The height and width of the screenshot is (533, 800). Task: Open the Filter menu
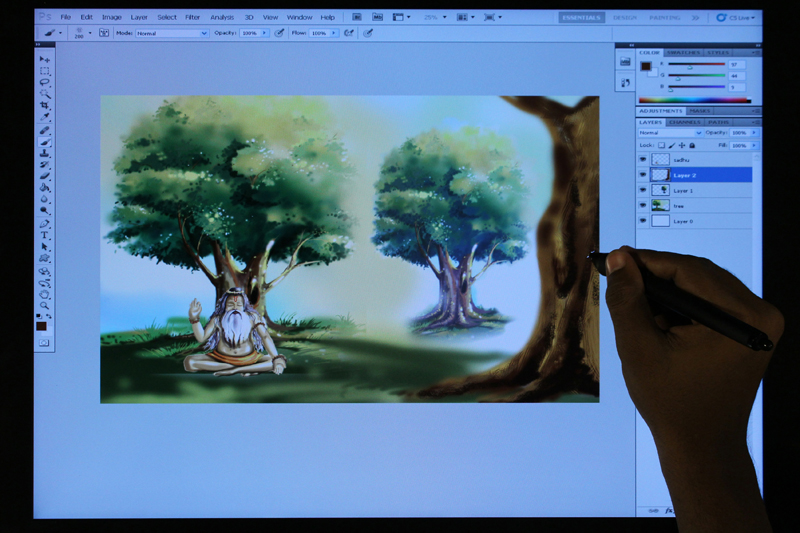[x=192, y=17]
